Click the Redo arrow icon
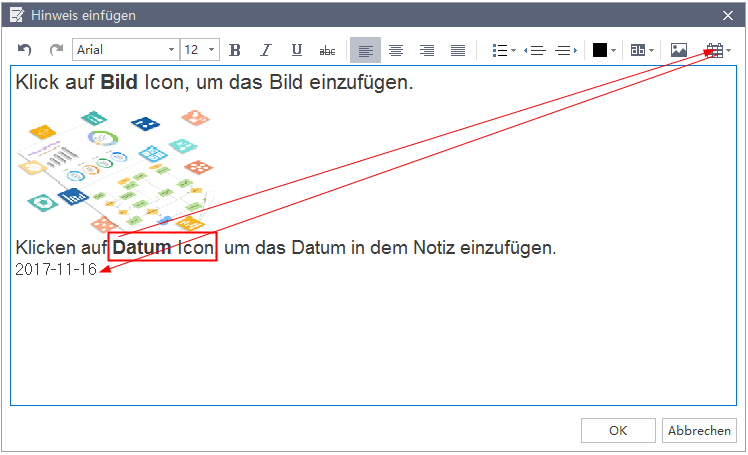Screen dimensions: 748x455 click(x=56, y=50)
